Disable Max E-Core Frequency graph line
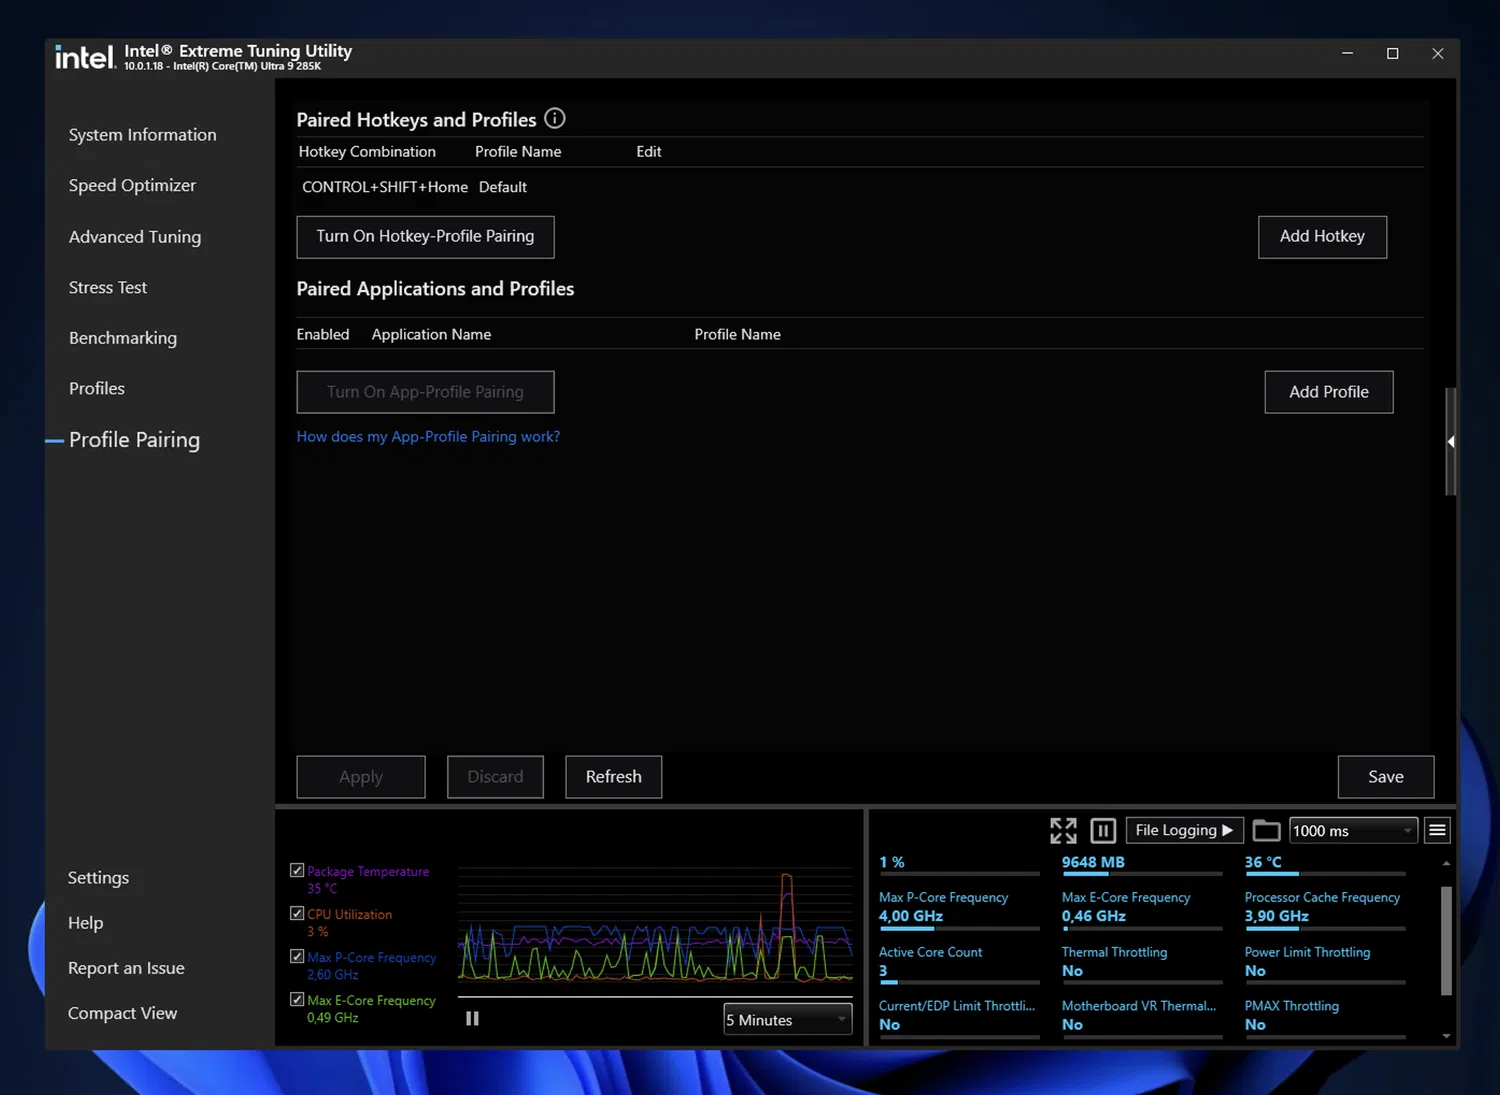Viewport: 1500px width, 1095px height. 297,999
